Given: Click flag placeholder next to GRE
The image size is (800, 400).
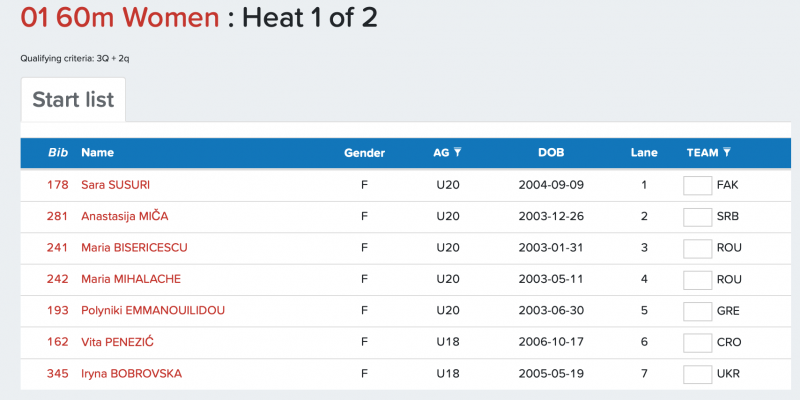Looking at the screenshot, I should [x=697, y=311].
